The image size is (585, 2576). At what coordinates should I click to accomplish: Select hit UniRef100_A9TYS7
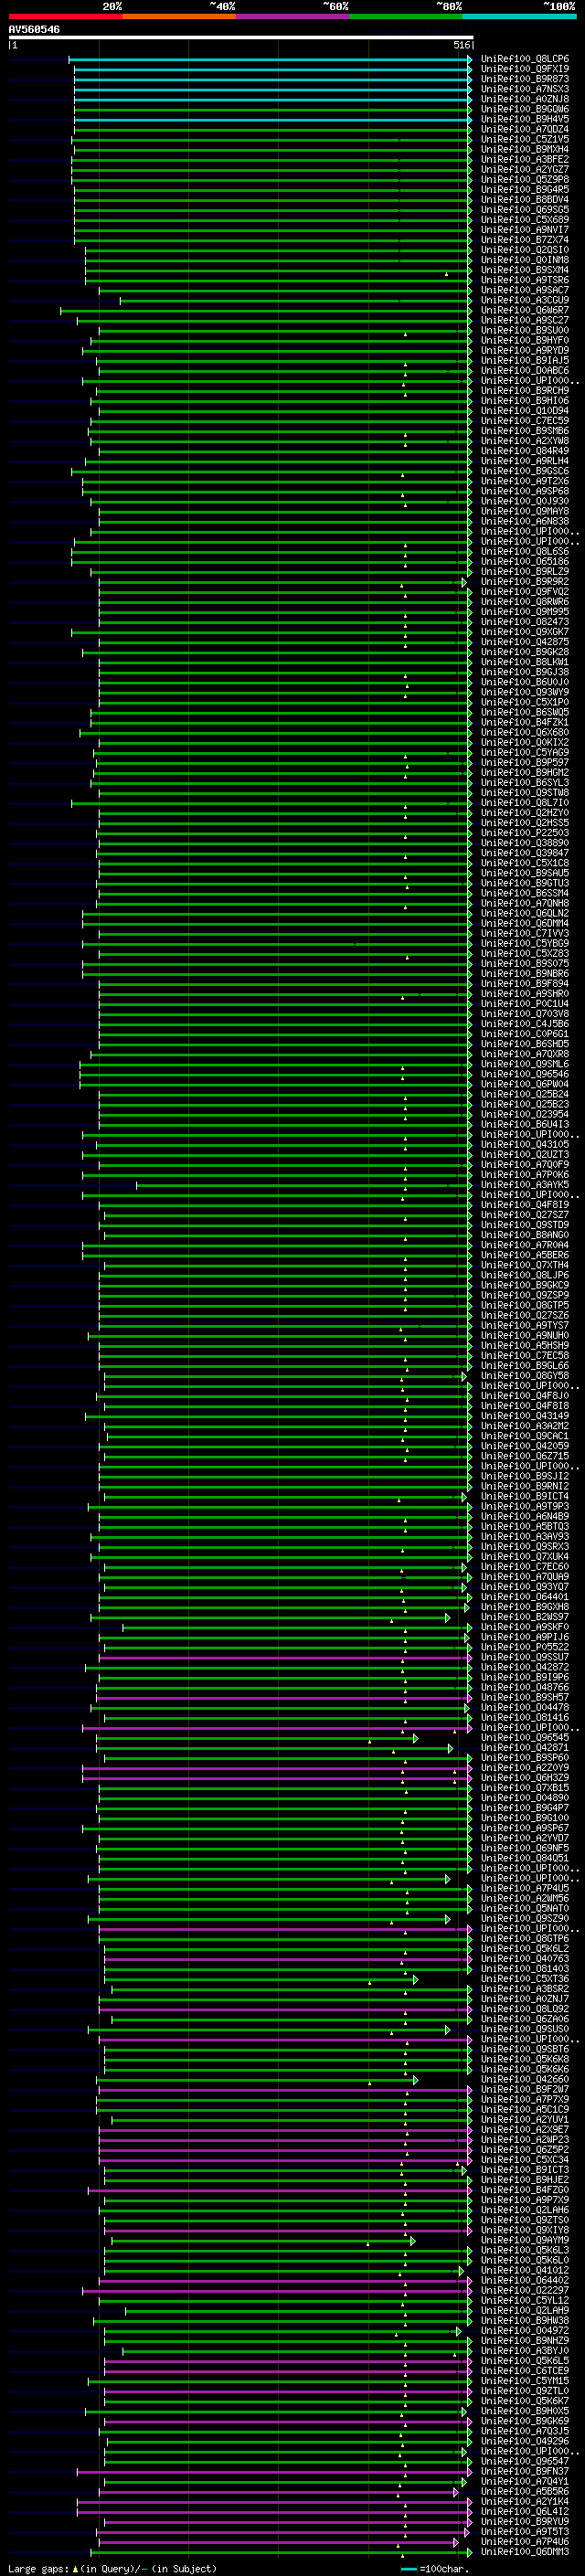point(524,1325)
